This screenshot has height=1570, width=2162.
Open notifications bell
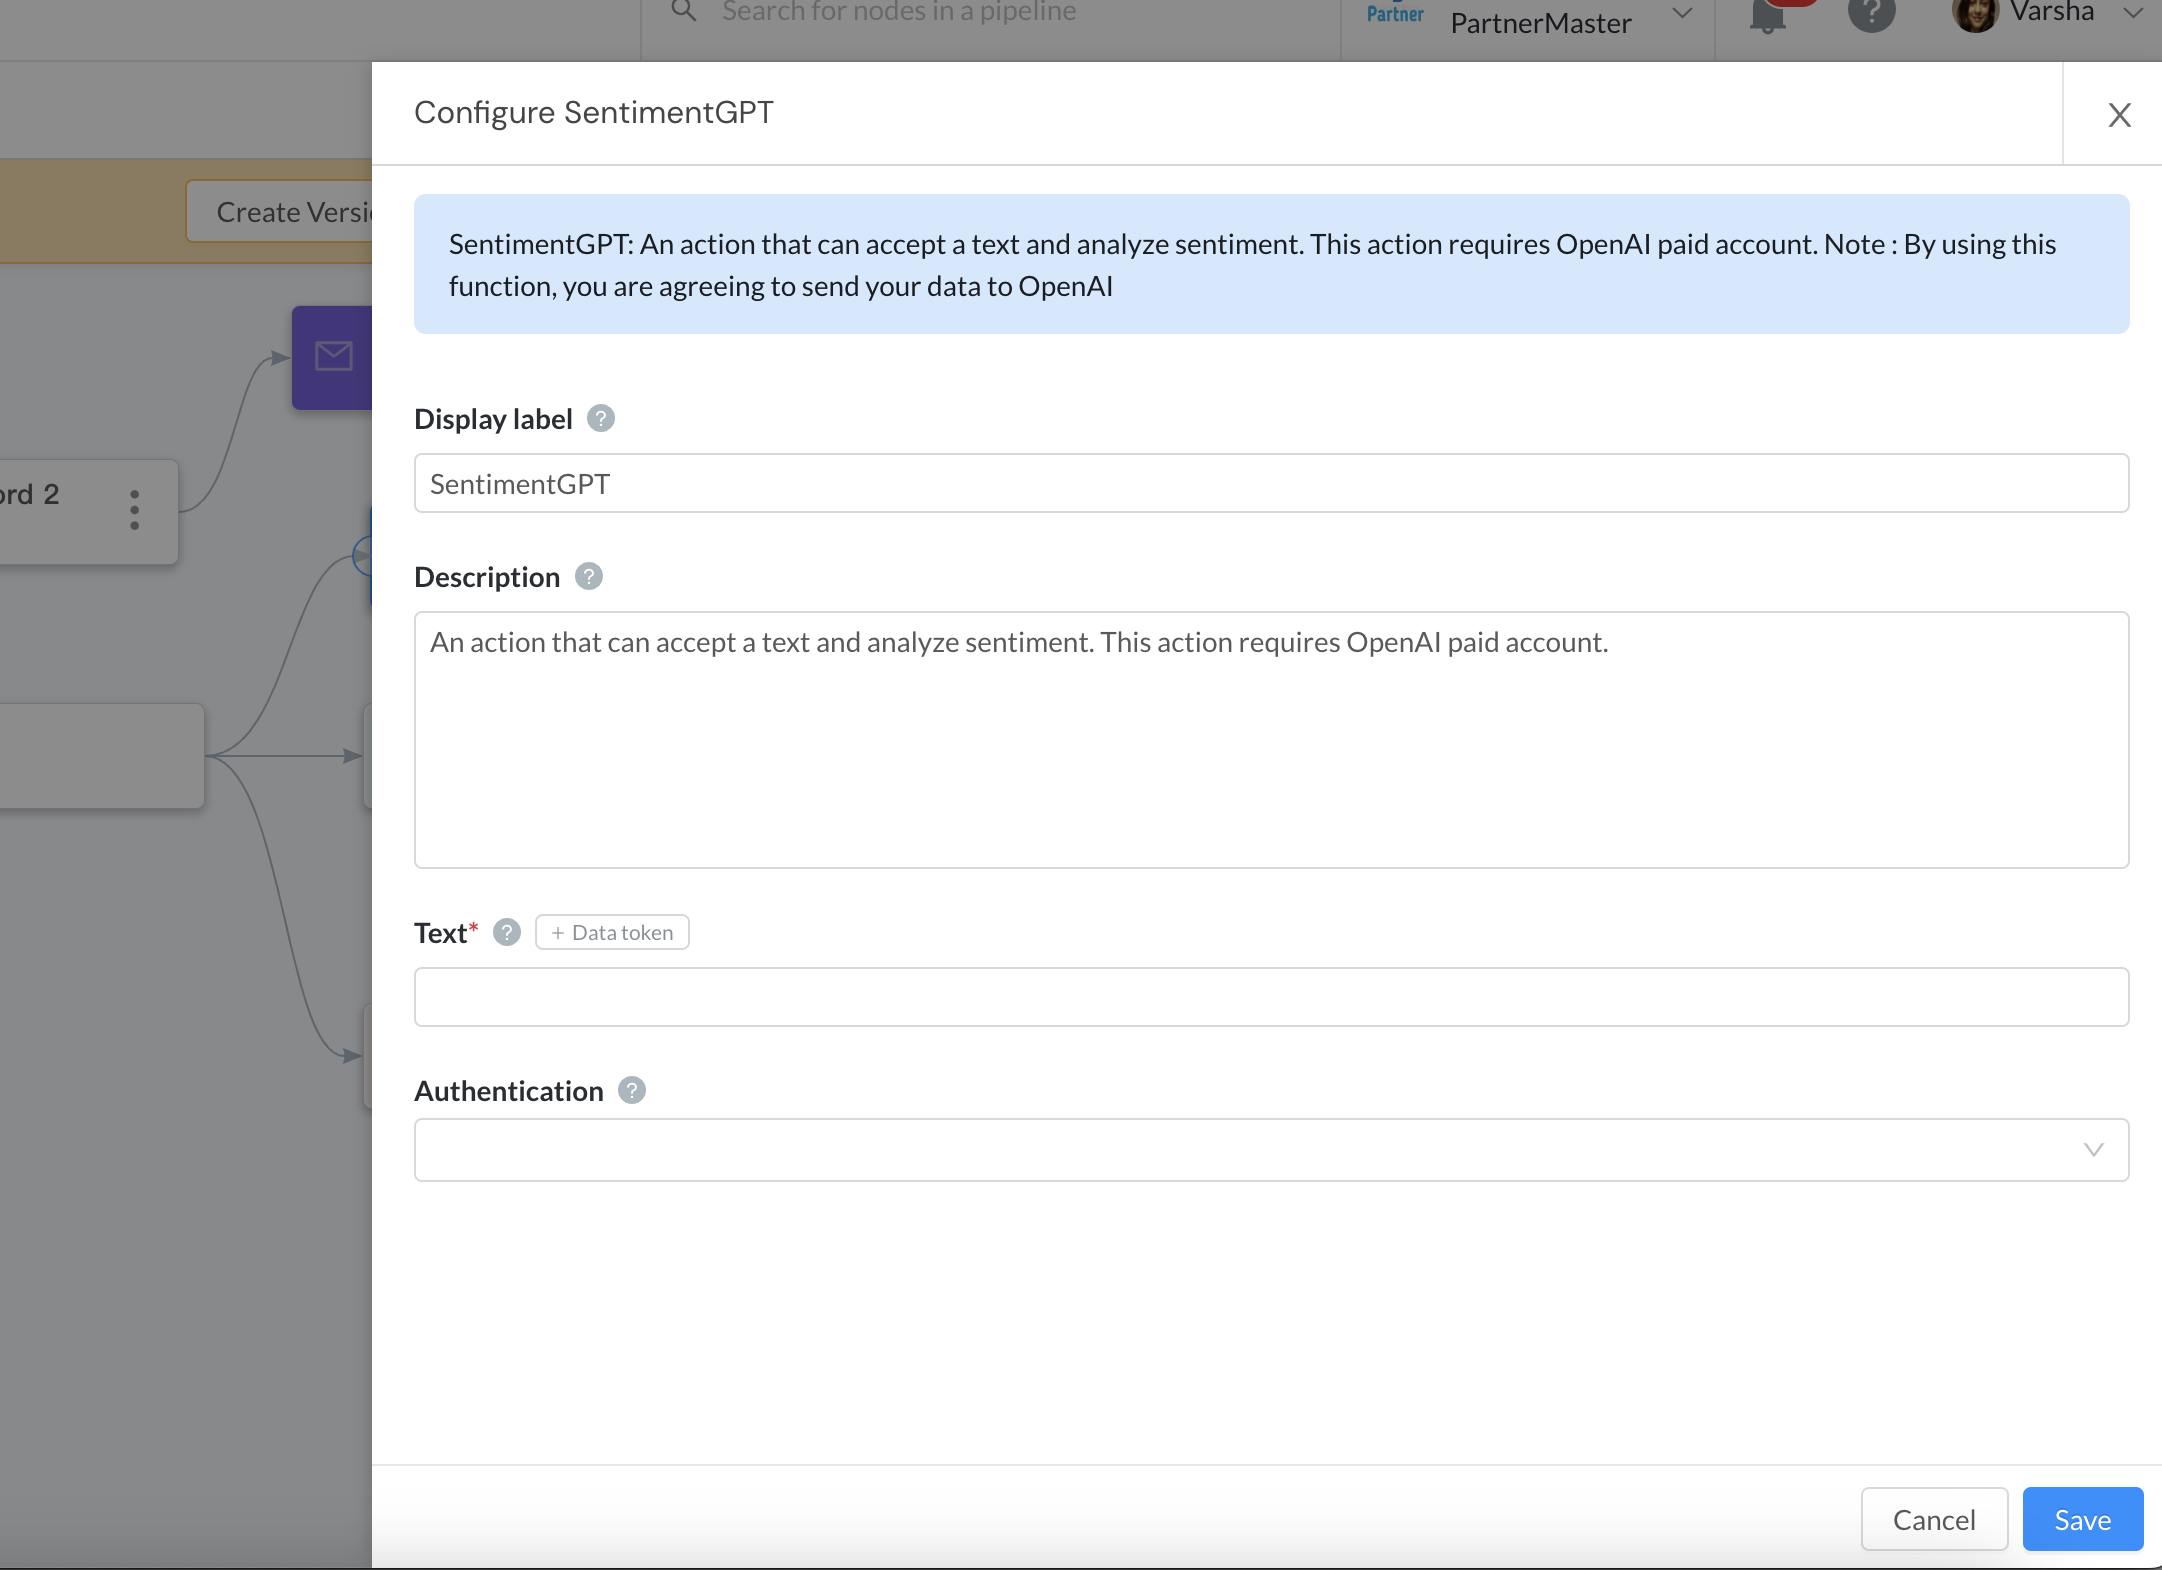click(x=1768, y=16)
